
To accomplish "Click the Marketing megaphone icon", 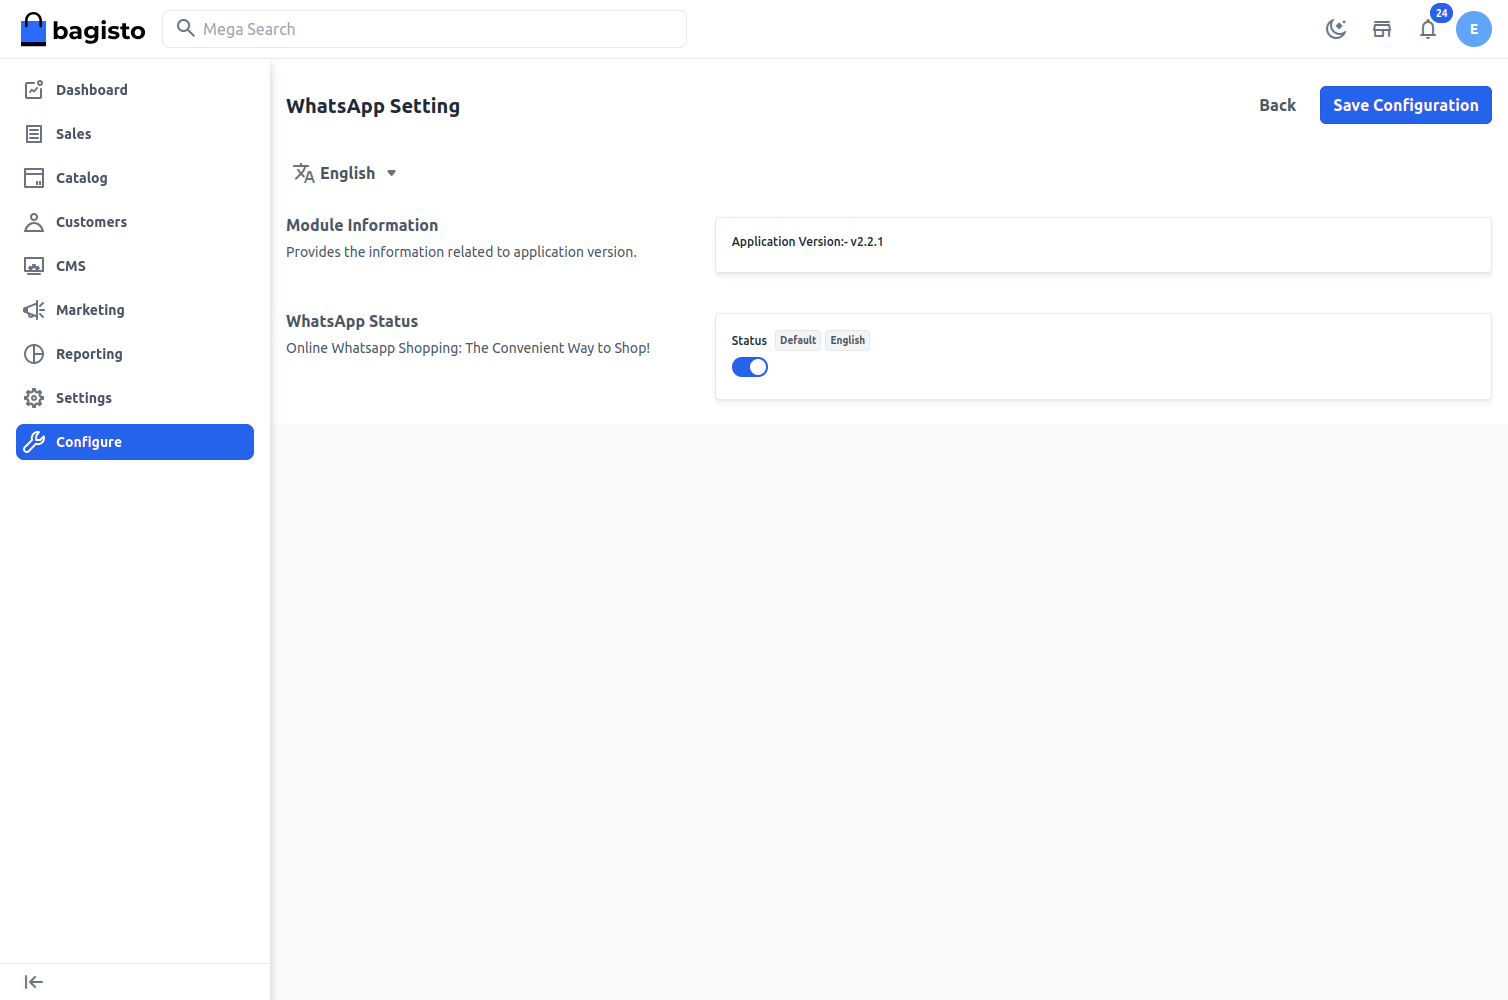I will pyautogui.click(x=34, y=310).
